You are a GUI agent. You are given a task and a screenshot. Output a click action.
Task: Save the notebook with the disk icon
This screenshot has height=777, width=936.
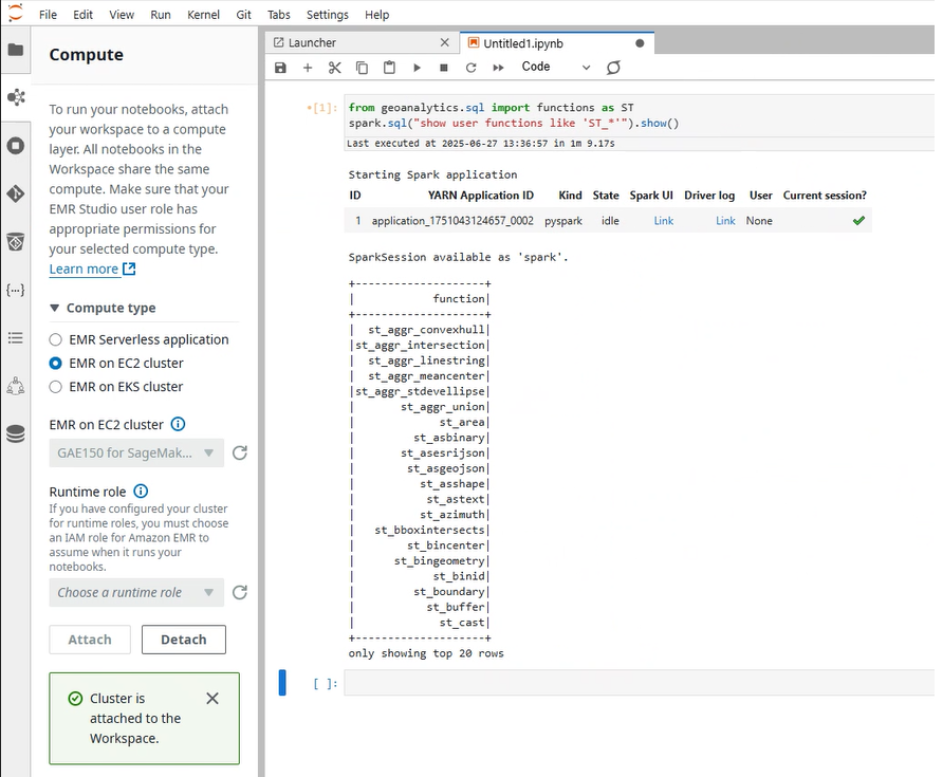point(281,67)
